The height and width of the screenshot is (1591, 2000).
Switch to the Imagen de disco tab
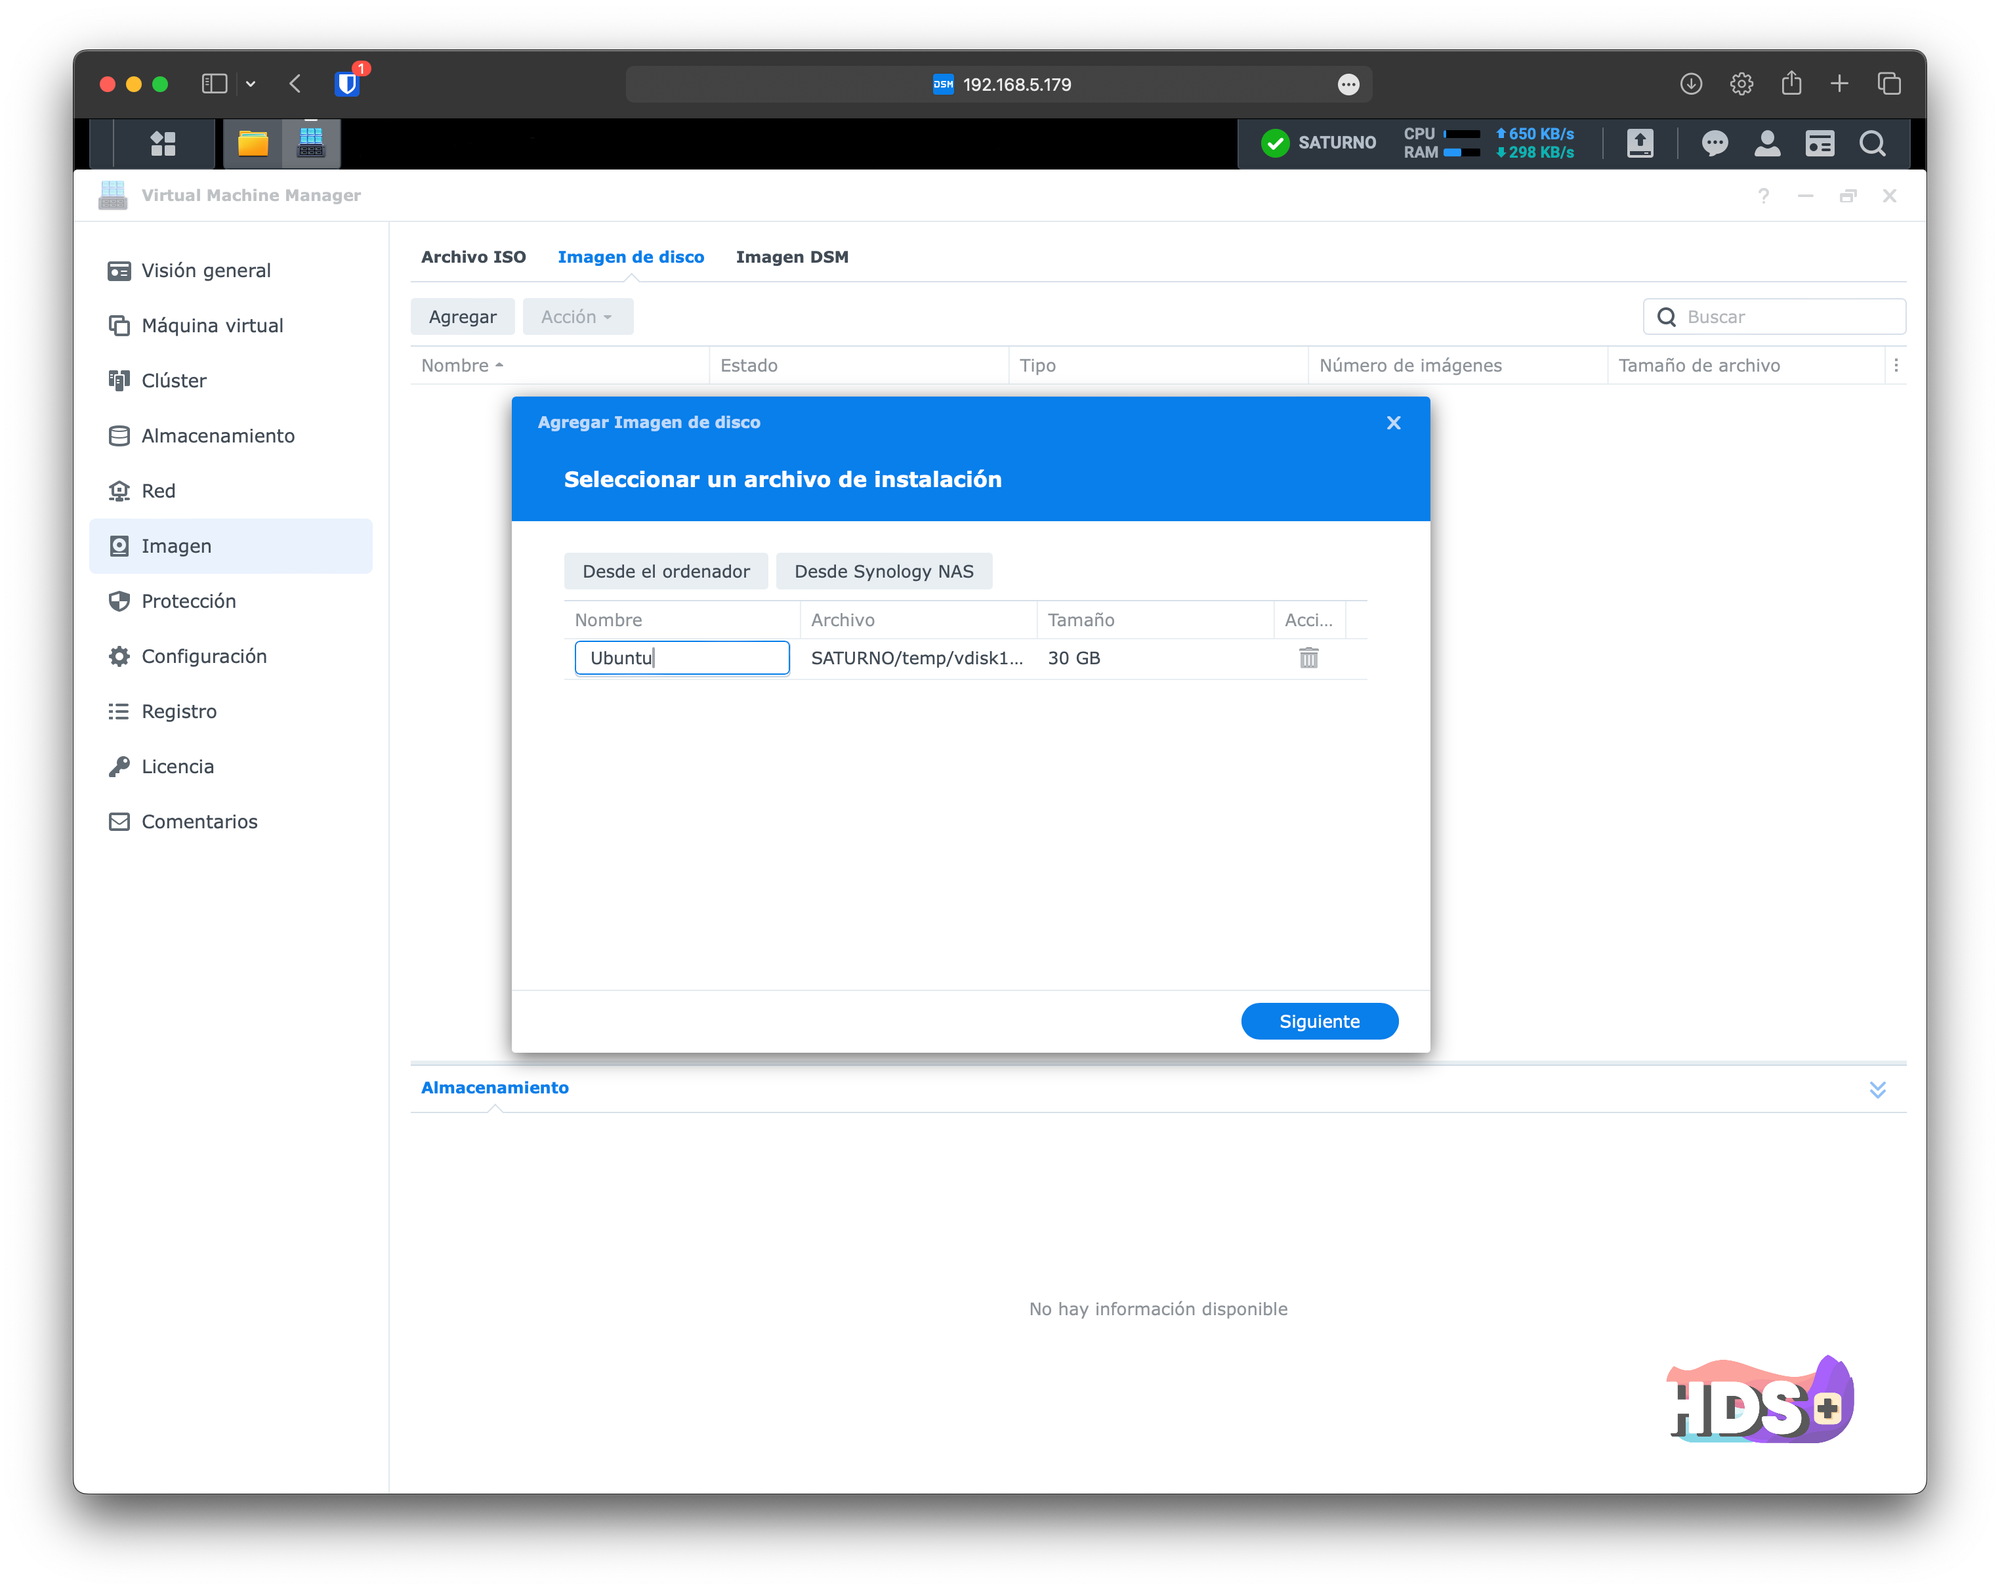631,257
